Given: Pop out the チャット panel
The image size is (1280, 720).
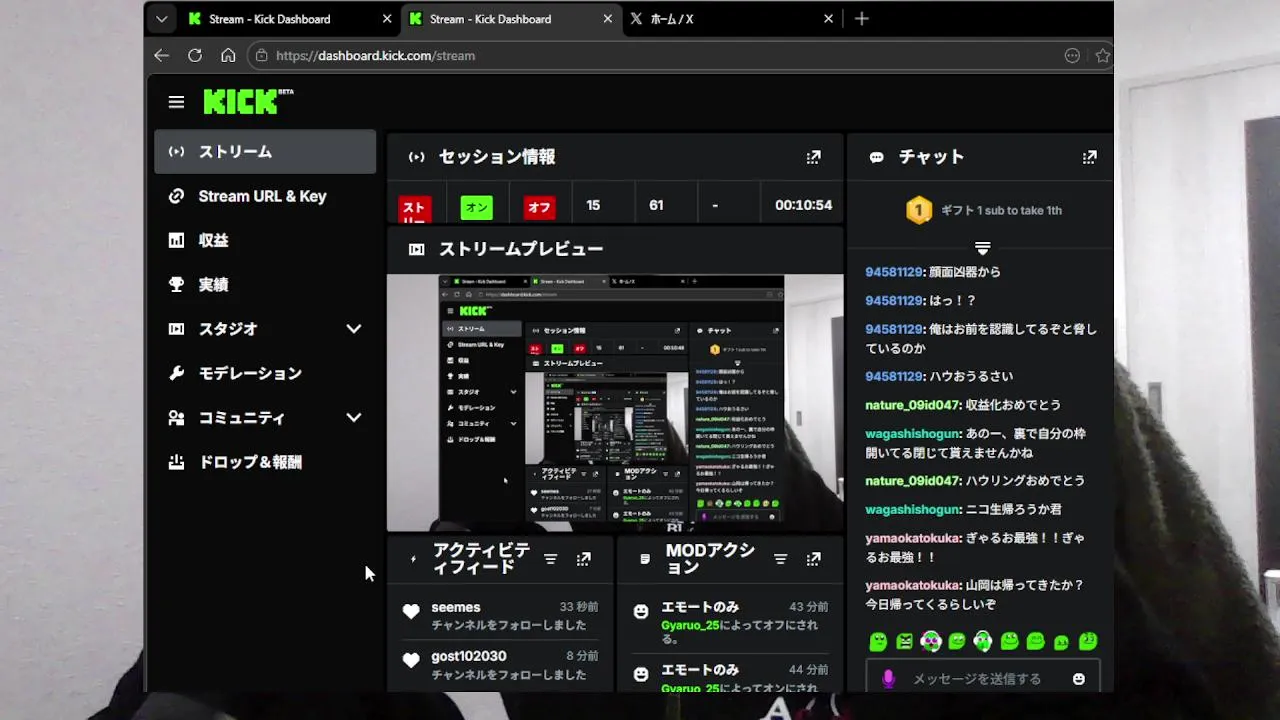Looking at the screenshot, I should (1089, 157).
